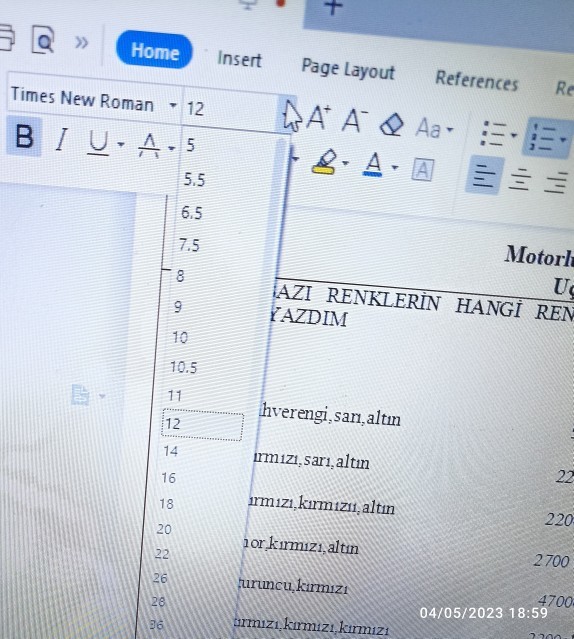This screenshot has height=639, width=574.
Task: Toggle the numbered list button
Action: [x=543, y=138]
